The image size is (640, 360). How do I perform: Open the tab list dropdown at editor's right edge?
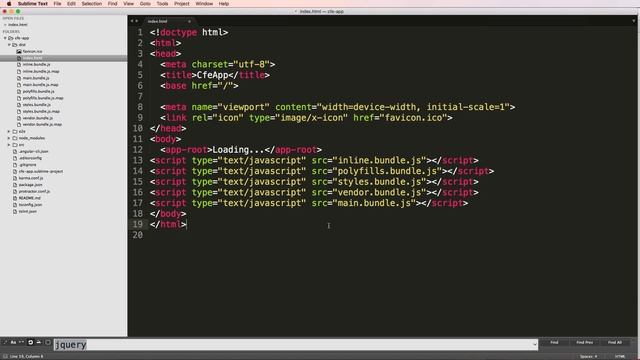point(634,21)
